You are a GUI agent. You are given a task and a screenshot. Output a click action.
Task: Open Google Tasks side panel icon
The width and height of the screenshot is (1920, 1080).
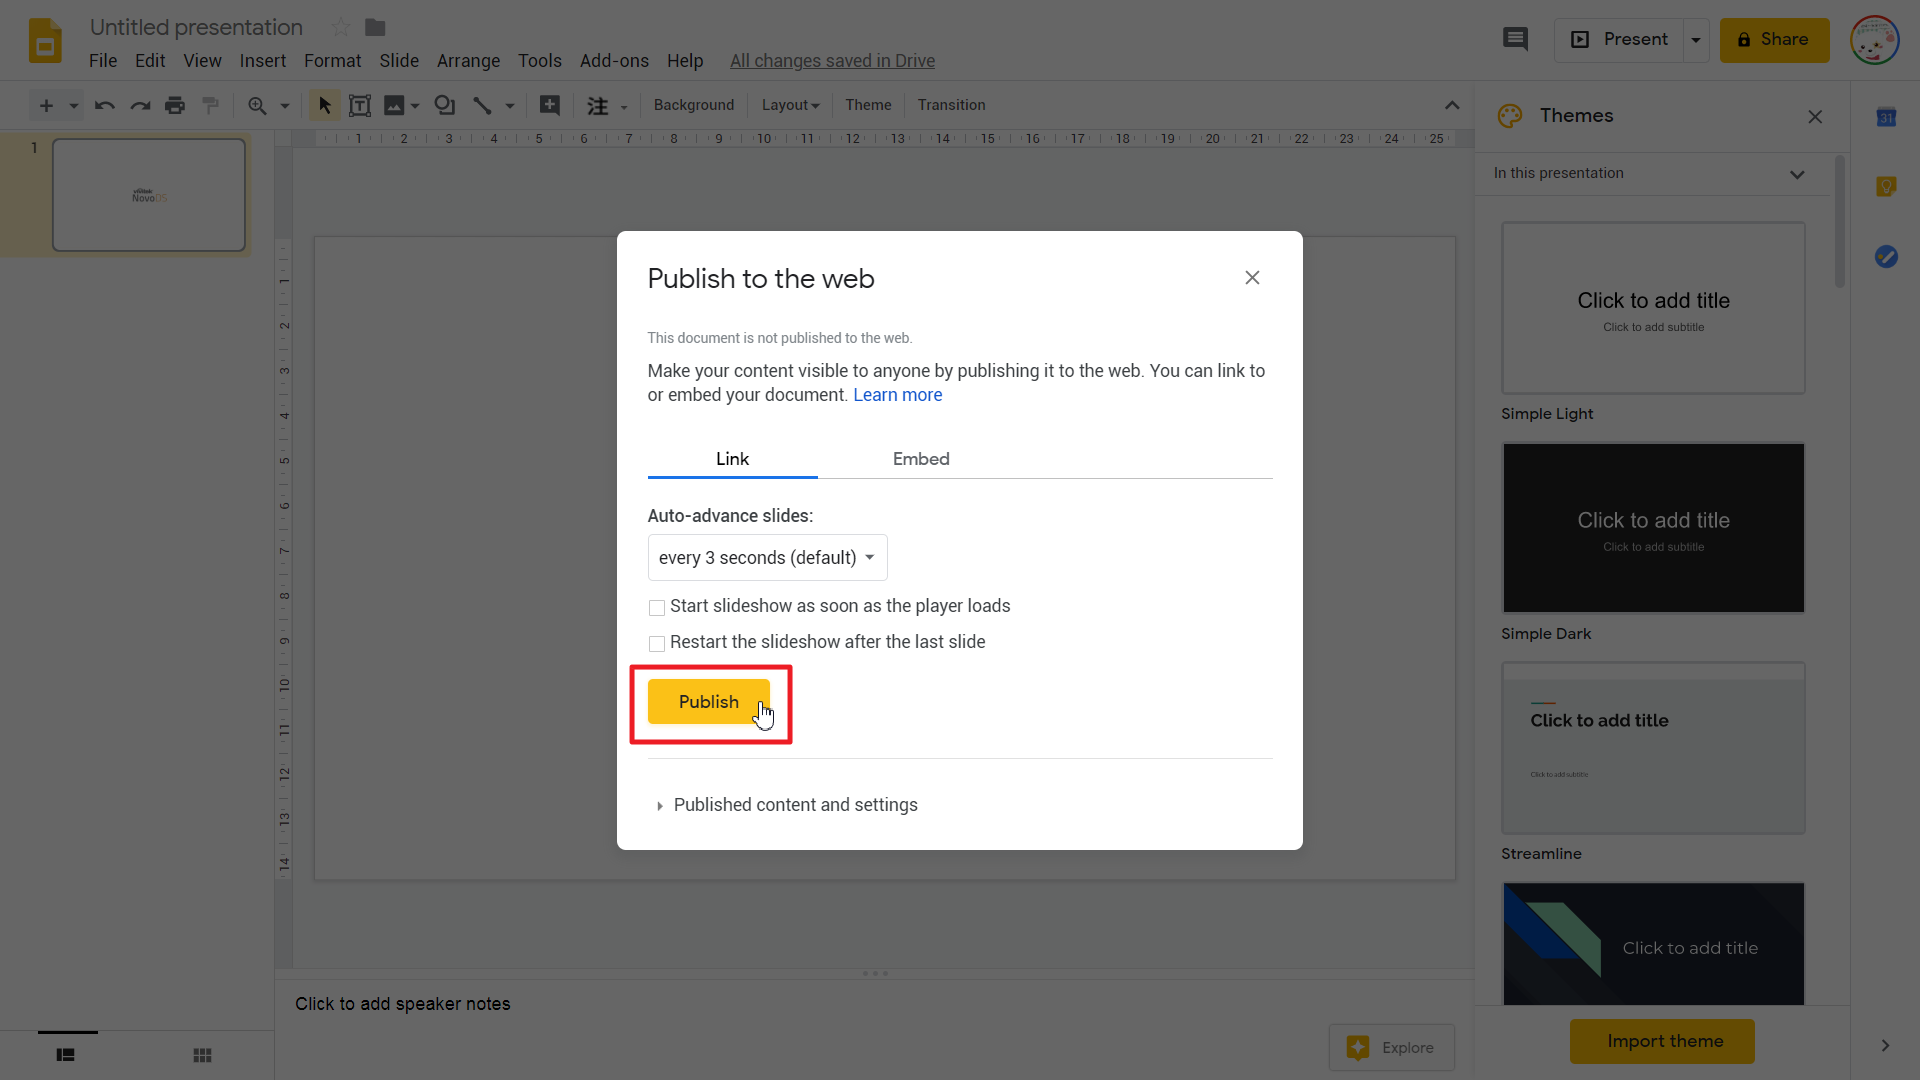pyautogui.click(x=1886, y=257)
